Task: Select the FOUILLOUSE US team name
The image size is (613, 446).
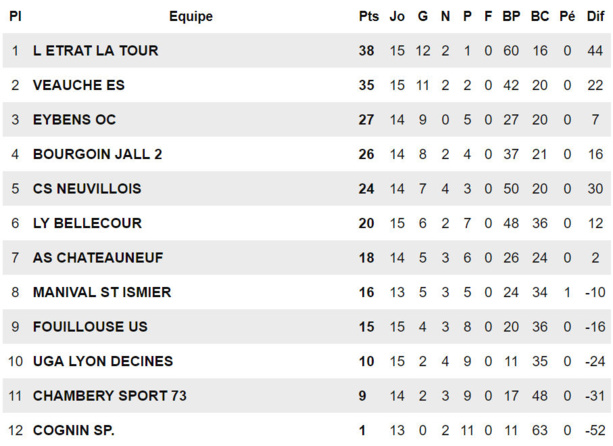Action: (x=90, y=327)
